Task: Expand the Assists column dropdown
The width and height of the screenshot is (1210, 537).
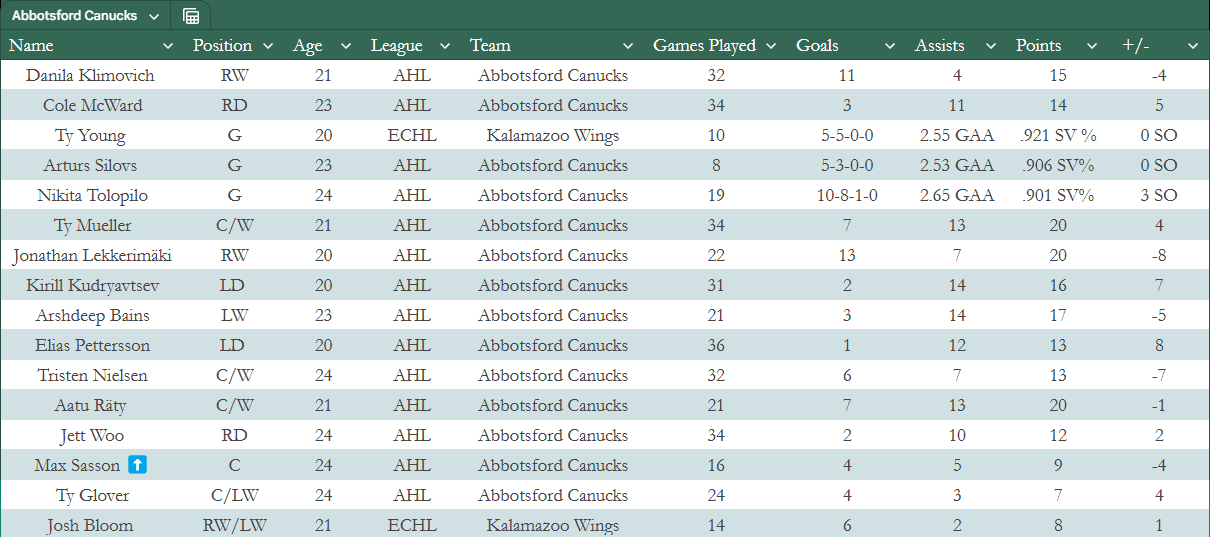Action: (991, 46)
